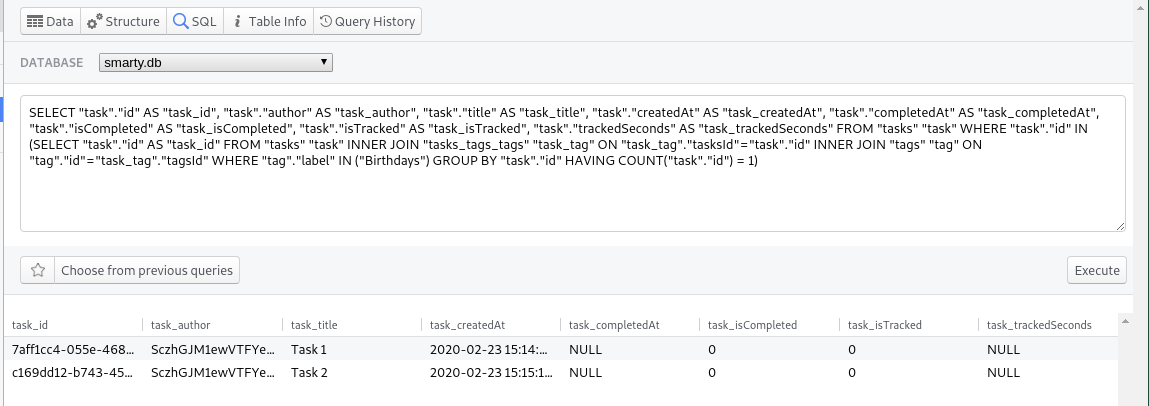Switch to the Structure tab
Image resolution: width=1149 pixels, height=406 pixels.
pos(123,21)
